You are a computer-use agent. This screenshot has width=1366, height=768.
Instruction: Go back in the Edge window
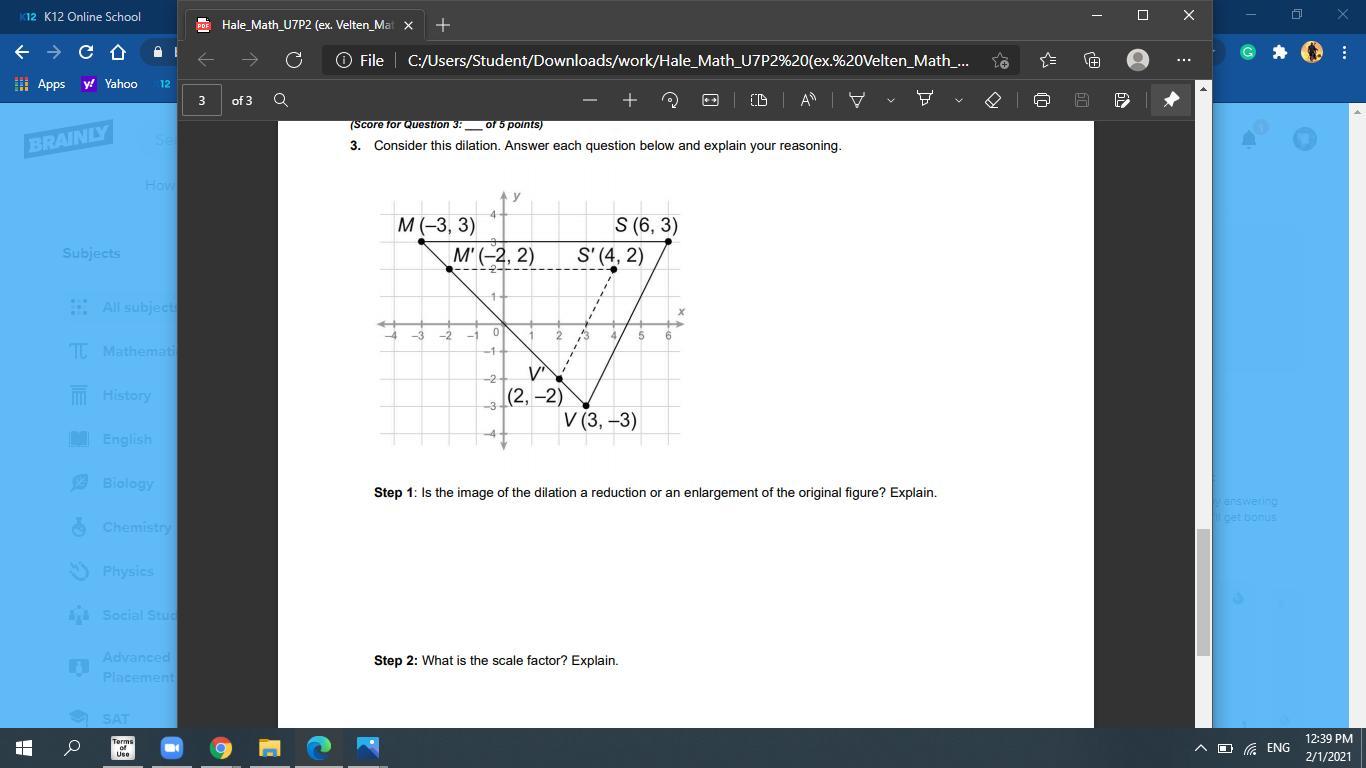pos(206,60)
